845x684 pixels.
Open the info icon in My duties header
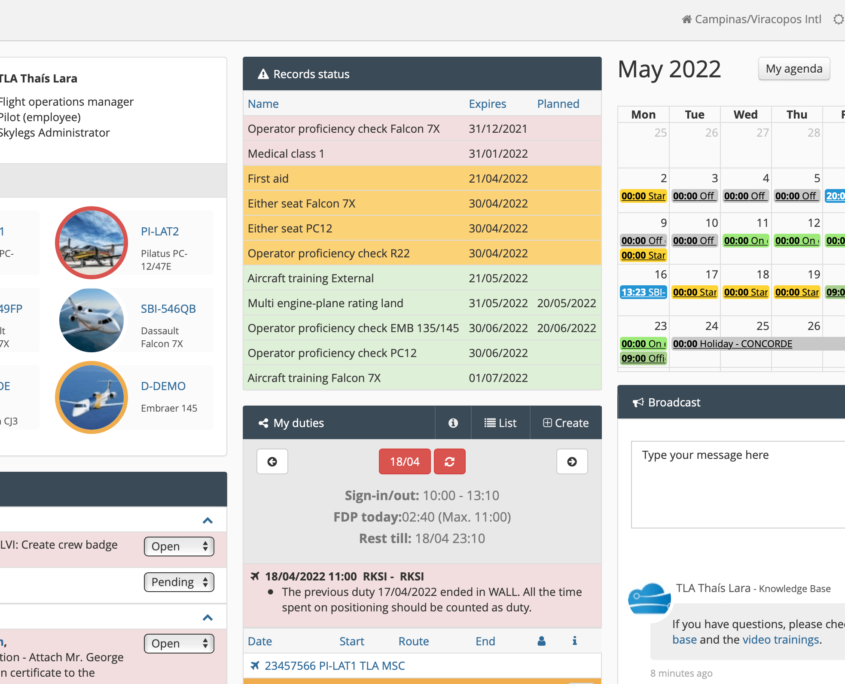452,422
